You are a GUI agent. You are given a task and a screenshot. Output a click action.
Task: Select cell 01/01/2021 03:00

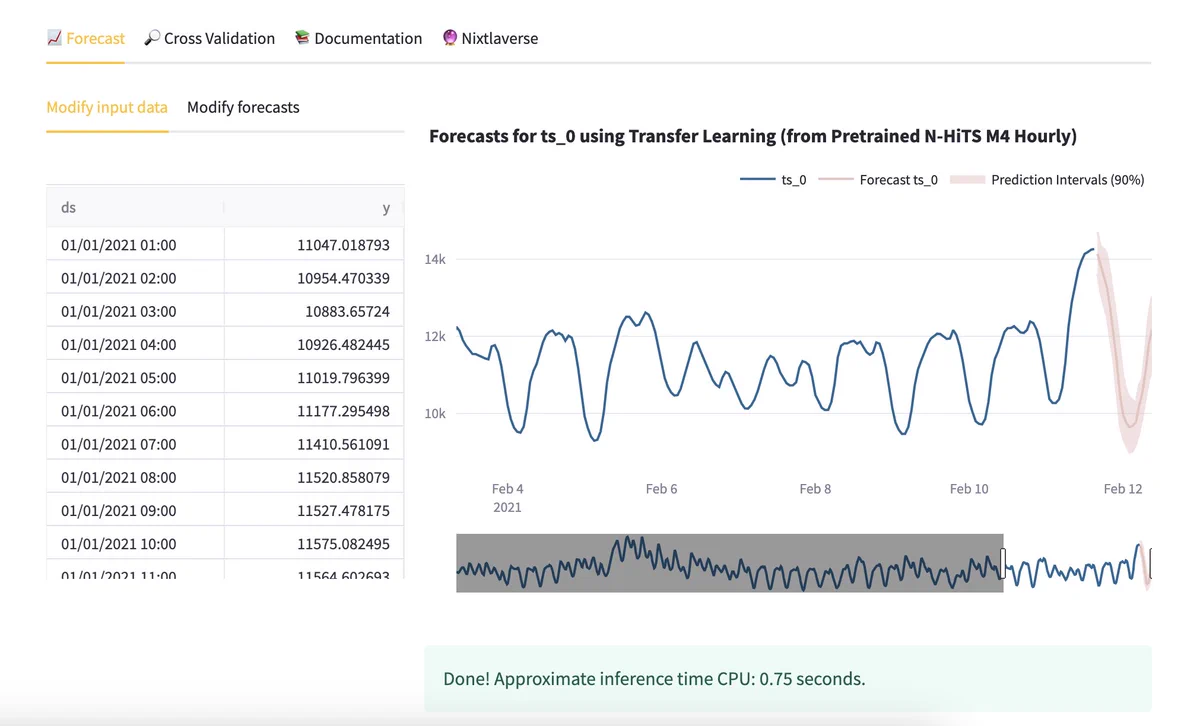(x=135, y=311)
